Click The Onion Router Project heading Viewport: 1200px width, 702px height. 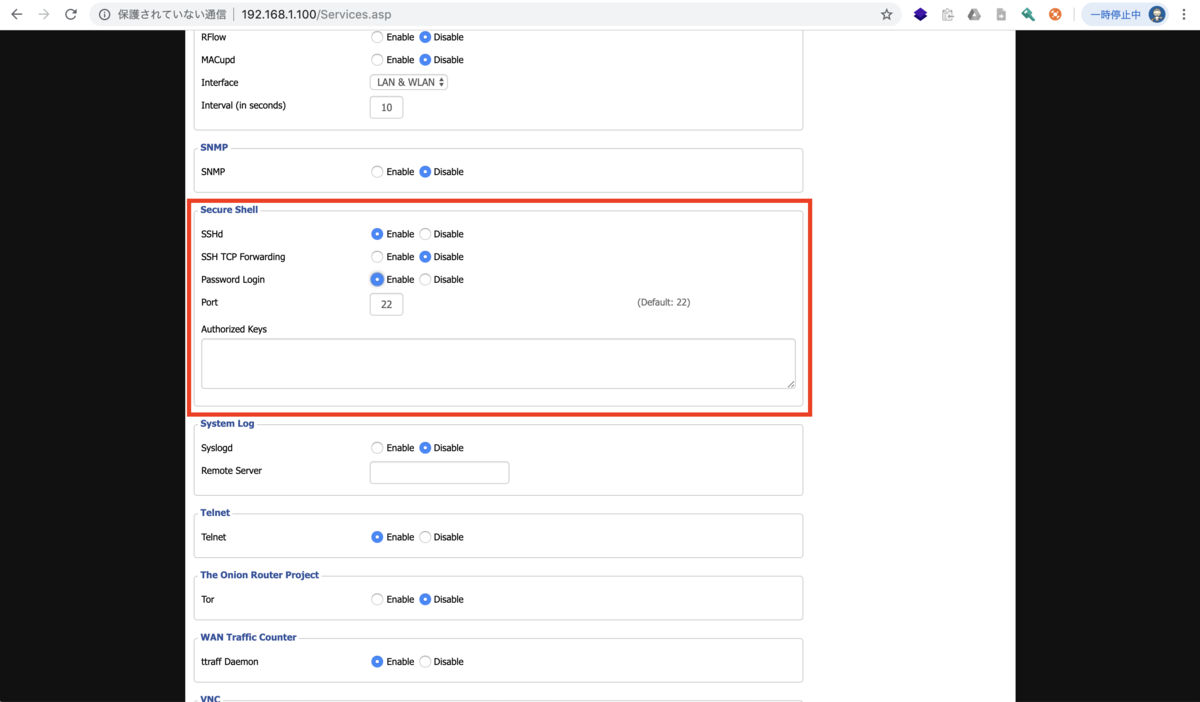[260, 575]
